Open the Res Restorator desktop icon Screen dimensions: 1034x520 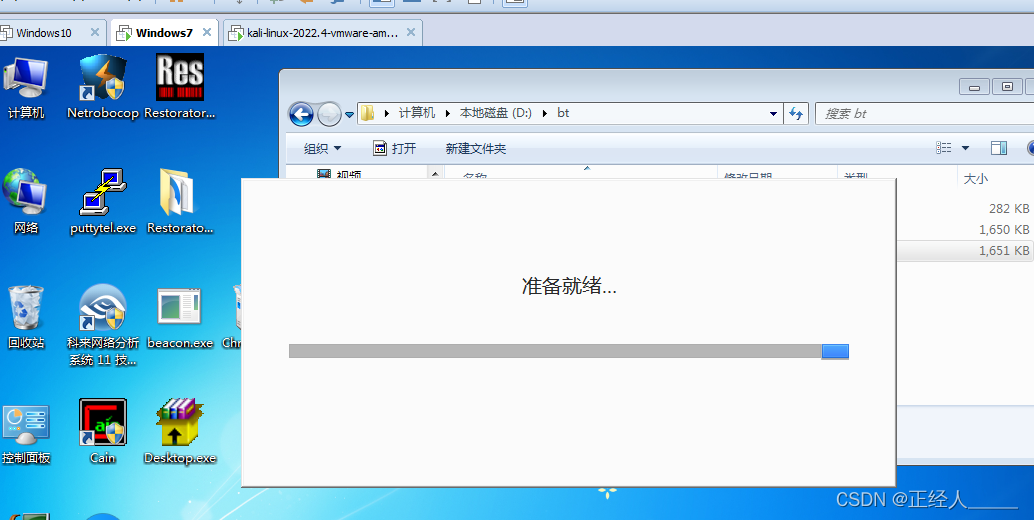(179, 87)
